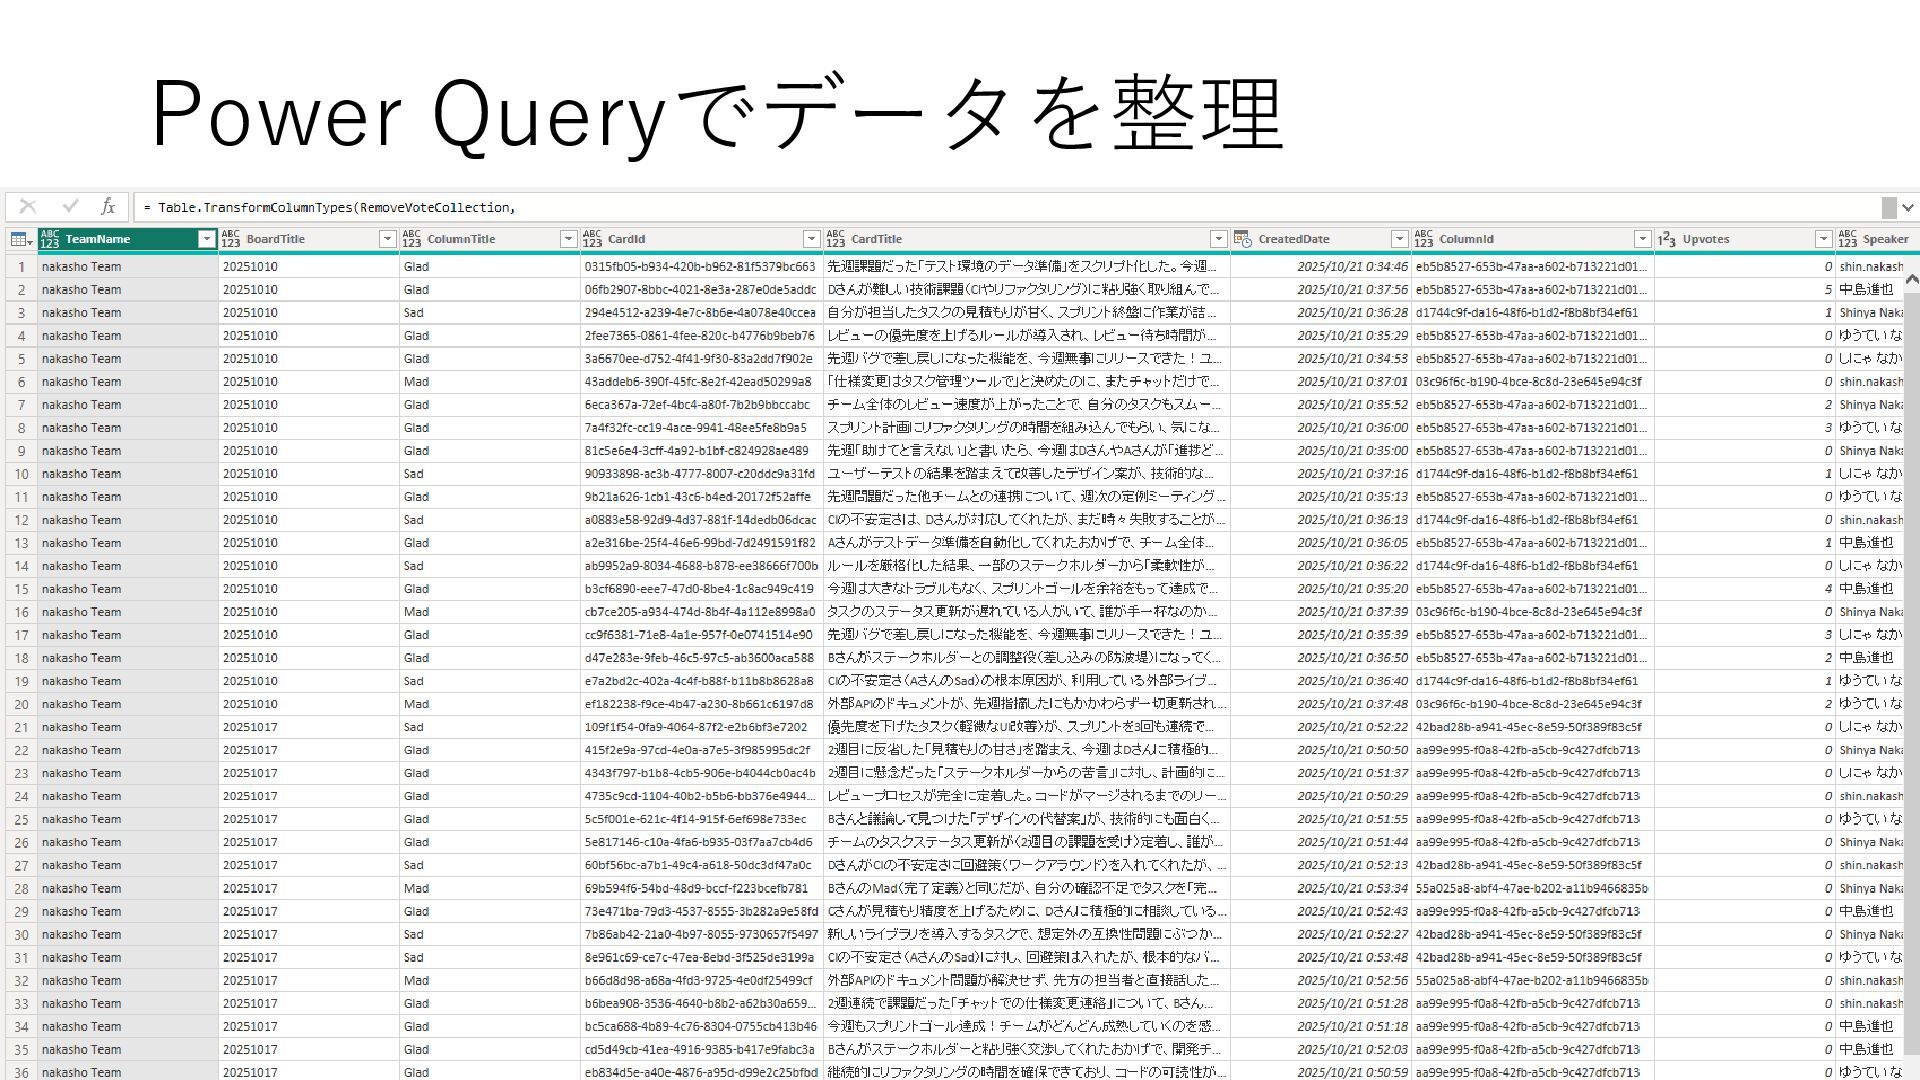Click the Upvotes column number type icon
Image resolution: width=1920 pixels, height=1080 pixels.
(x=1666, y=239)
